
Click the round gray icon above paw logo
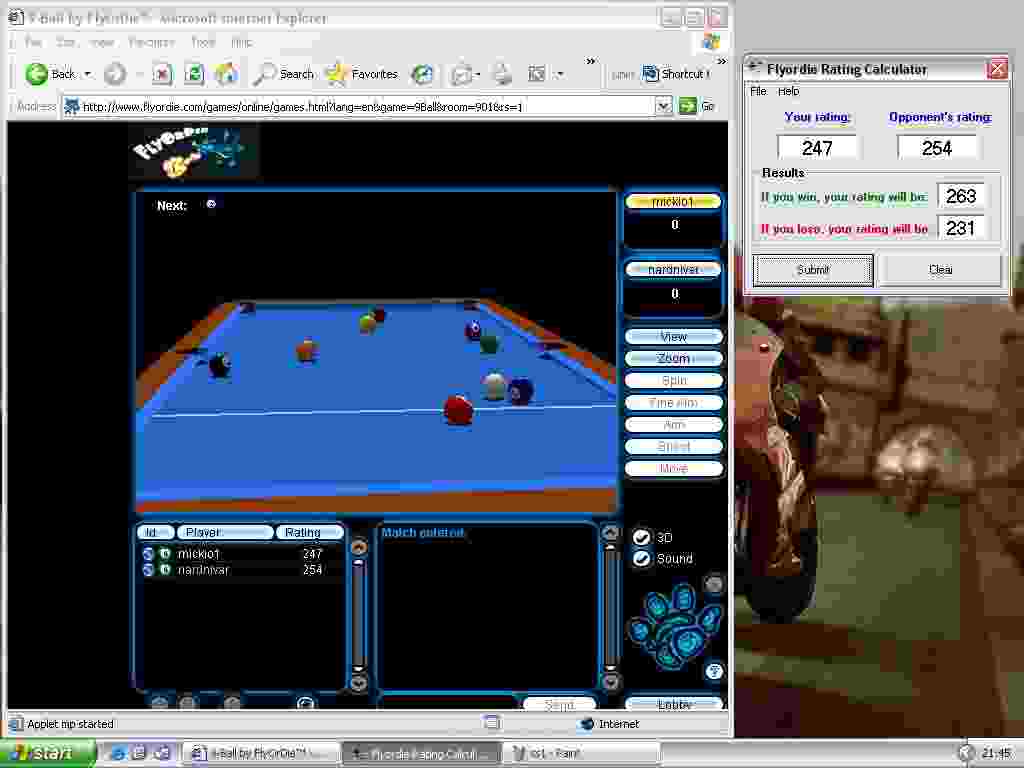click(x=714, y=583)
